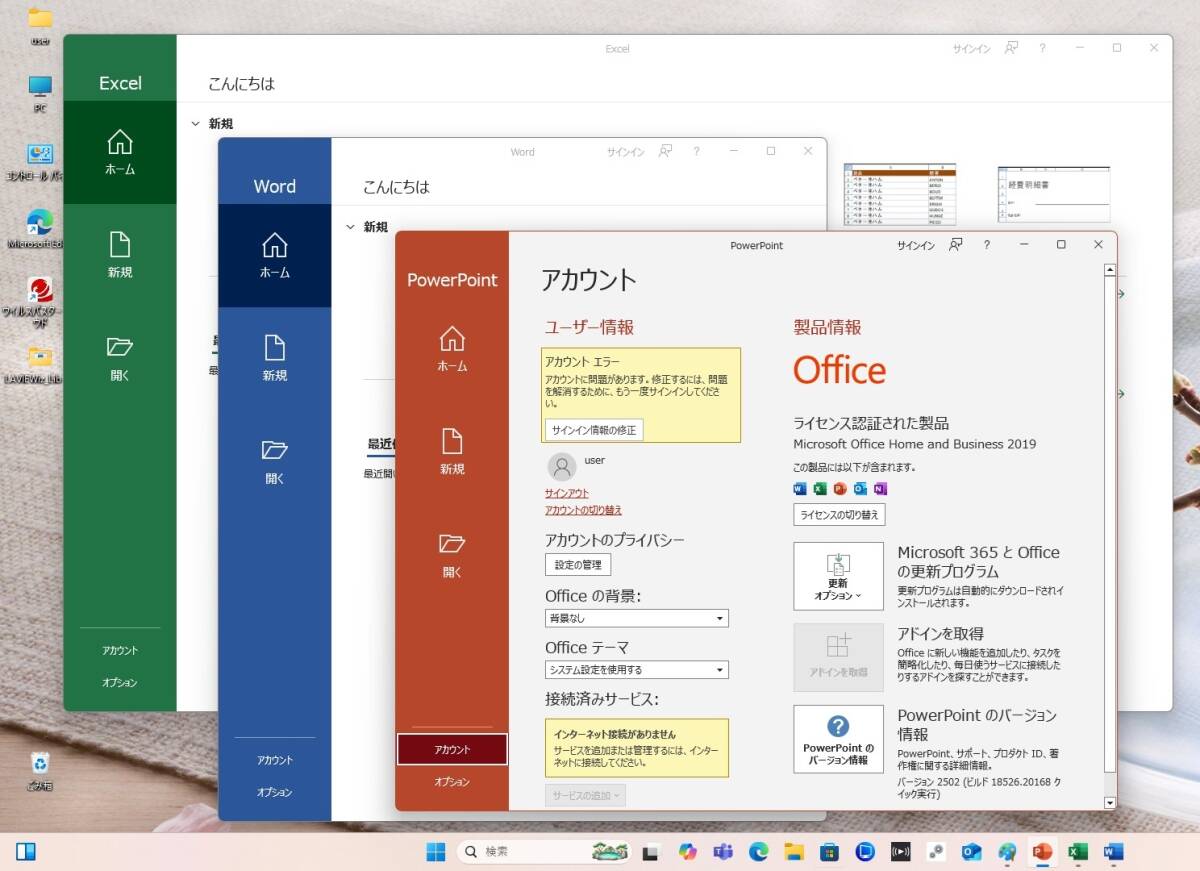Open privacy settings management button
The height and width of the screenshot is (871, 1200).
[x=578, y=565]
